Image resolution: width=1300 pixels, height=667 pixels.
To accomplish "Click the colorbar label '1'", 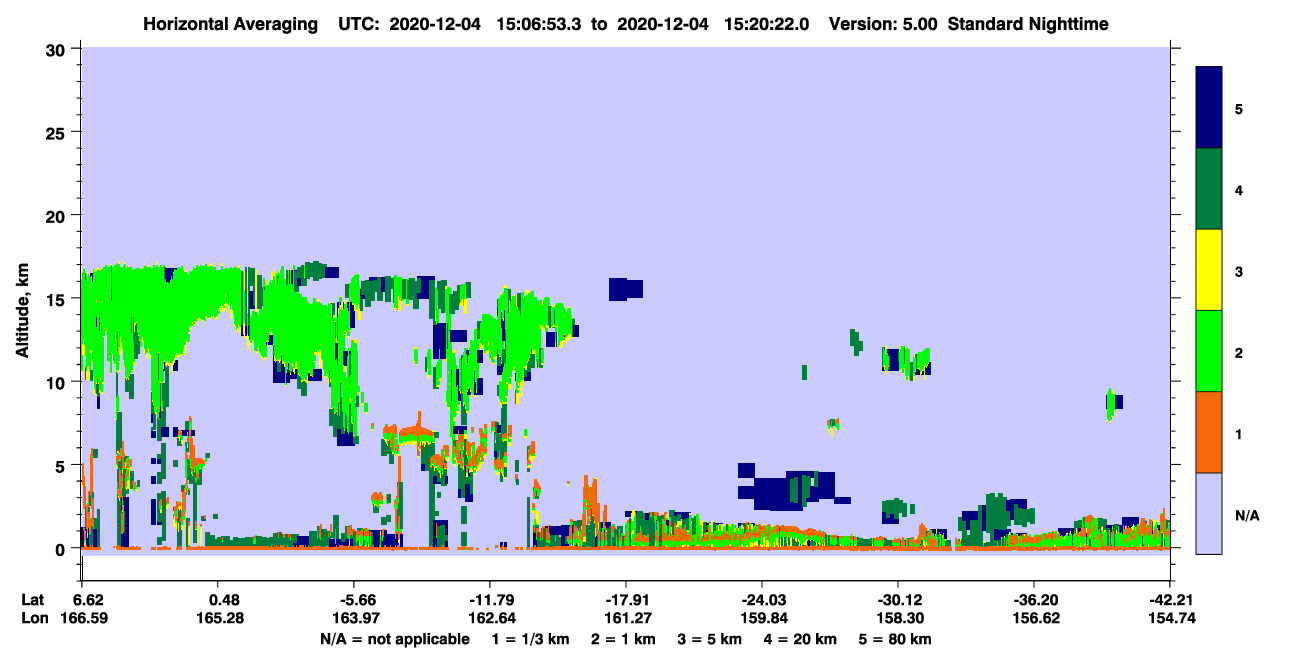I will coord(1239,434).
